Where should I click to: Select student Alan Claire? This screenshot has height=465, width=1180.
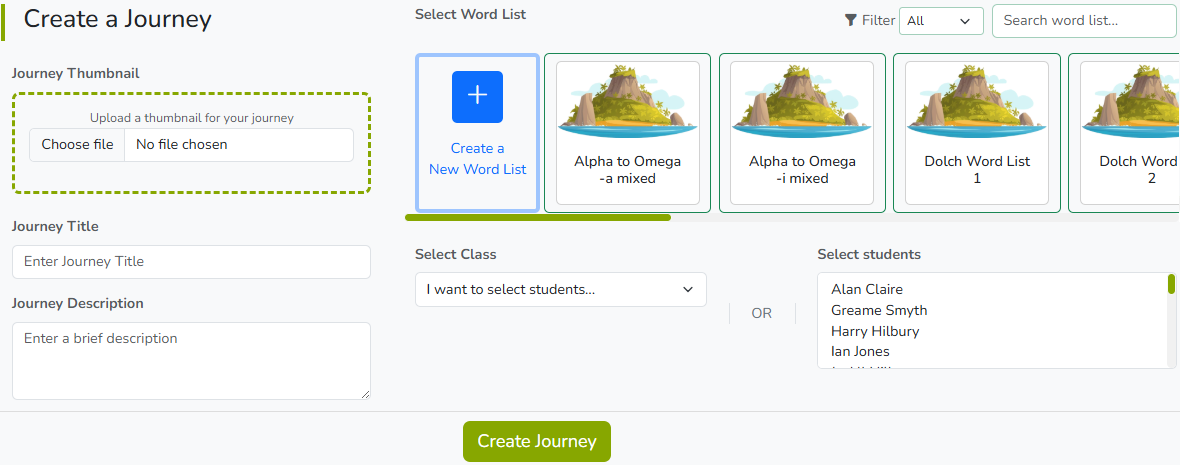867,290
